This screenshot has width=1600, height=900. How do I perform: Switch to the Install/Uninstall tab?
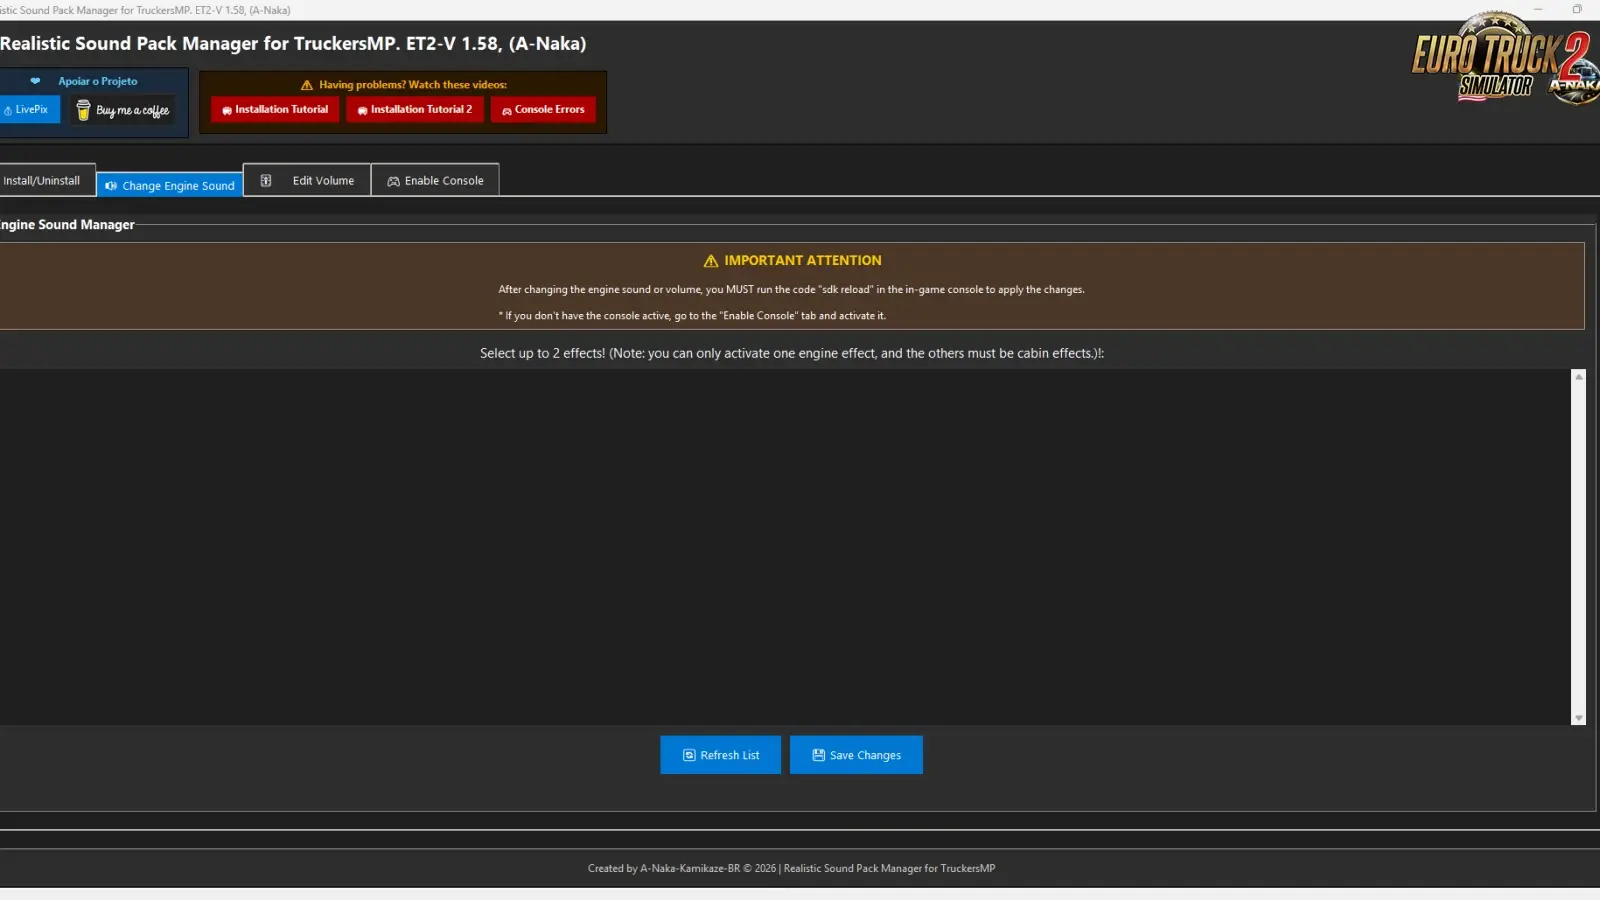42,181
